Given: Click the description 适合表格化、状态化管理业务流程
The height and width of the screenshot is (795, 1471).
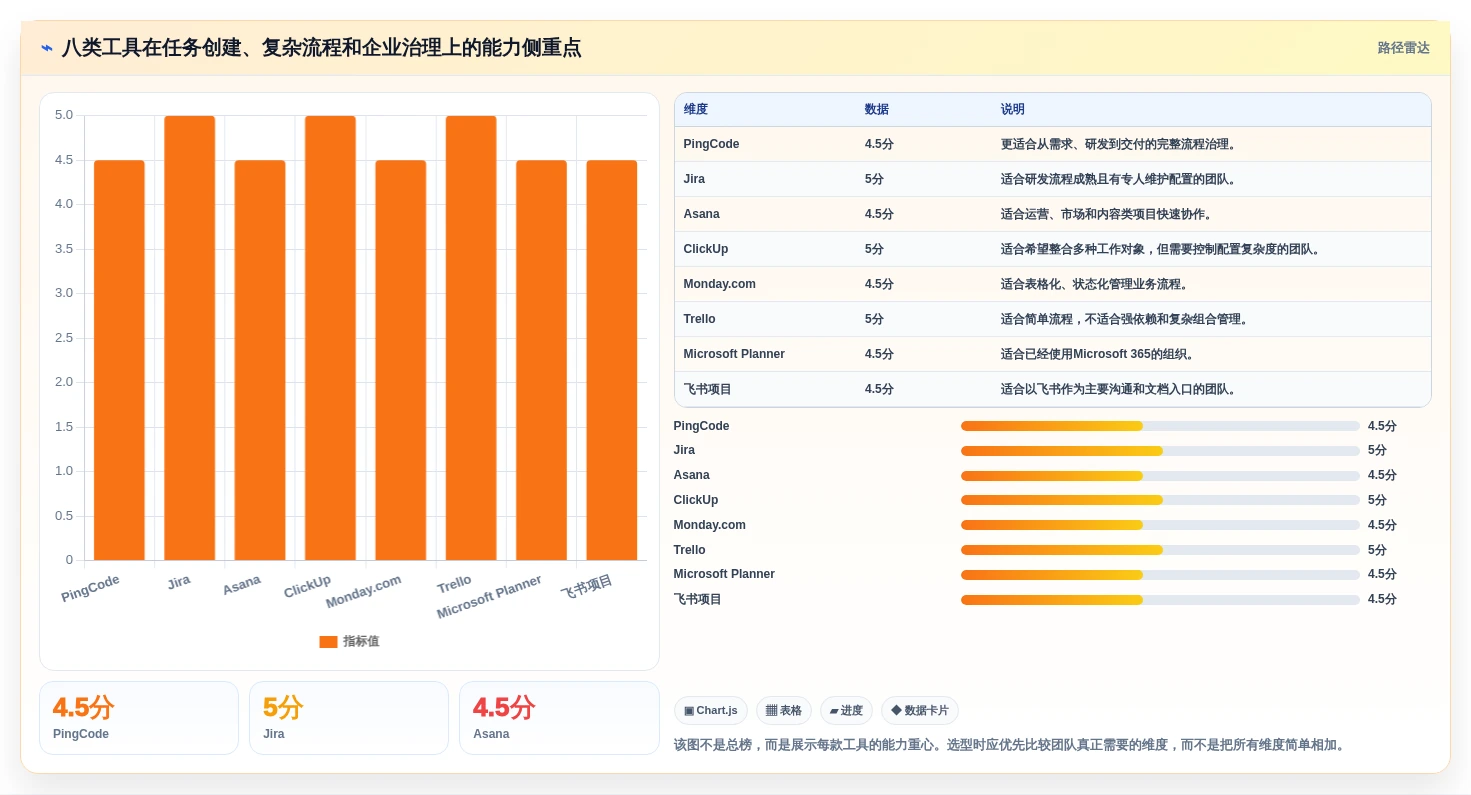Looking at the screenshot, I should click(x=1095, y=284).
